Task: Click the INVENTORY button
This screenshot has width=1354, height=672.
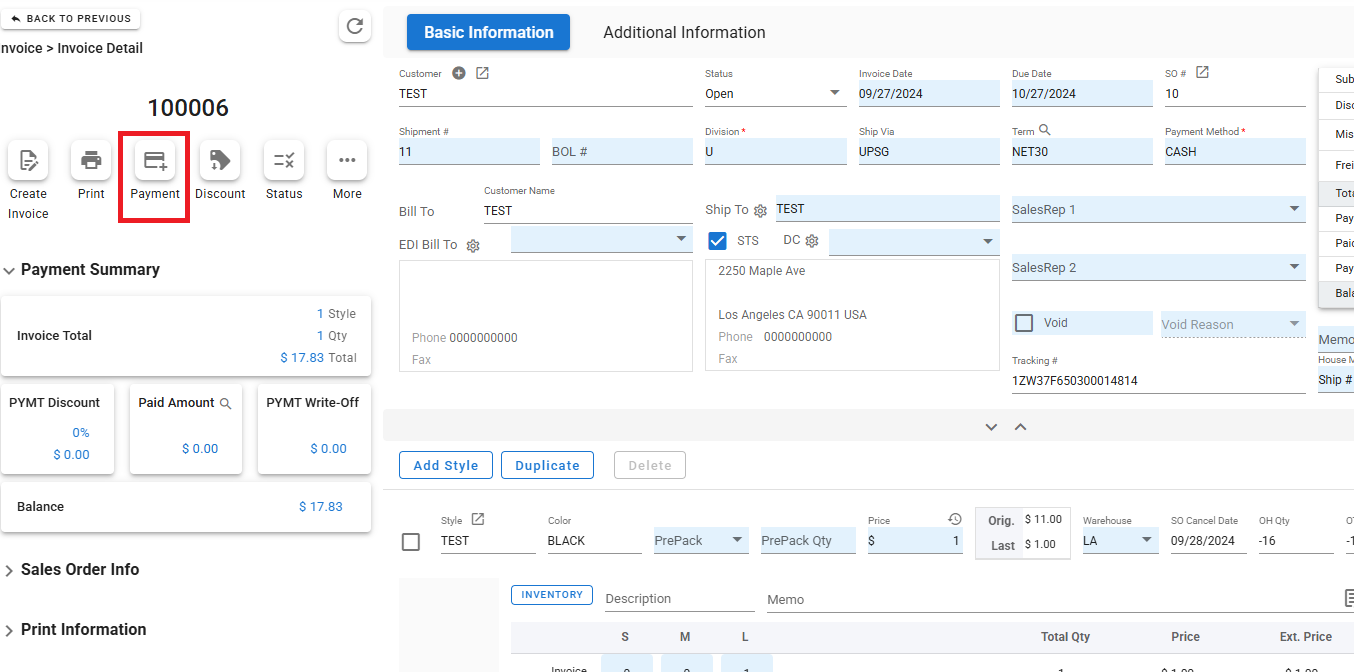Action: pyautogui.click(x=552, y=595)
